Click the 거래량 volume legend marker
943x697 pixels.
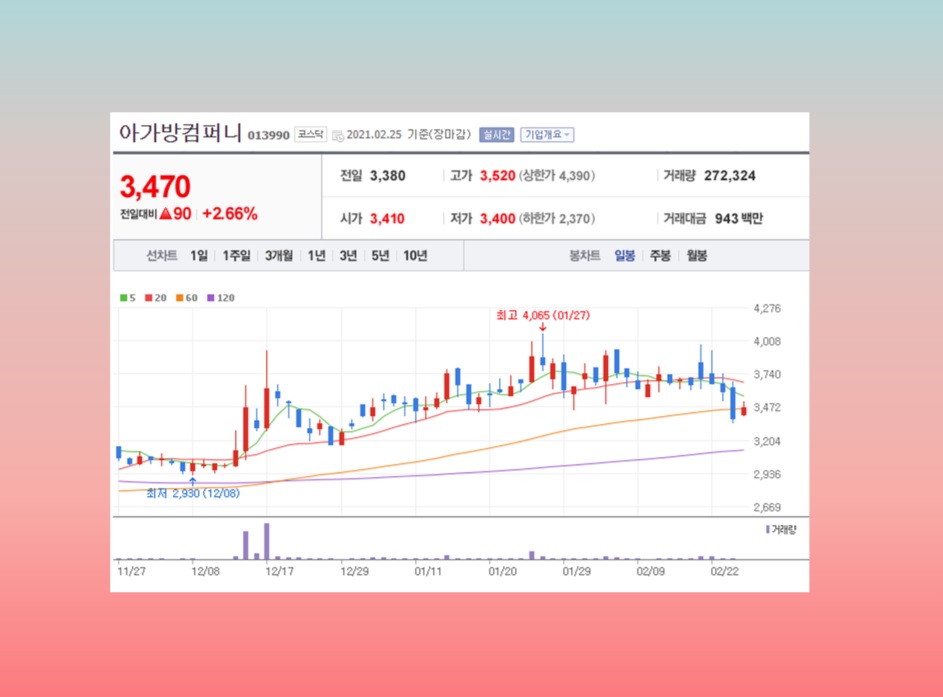pyautogui.click(x=781, y=530)
